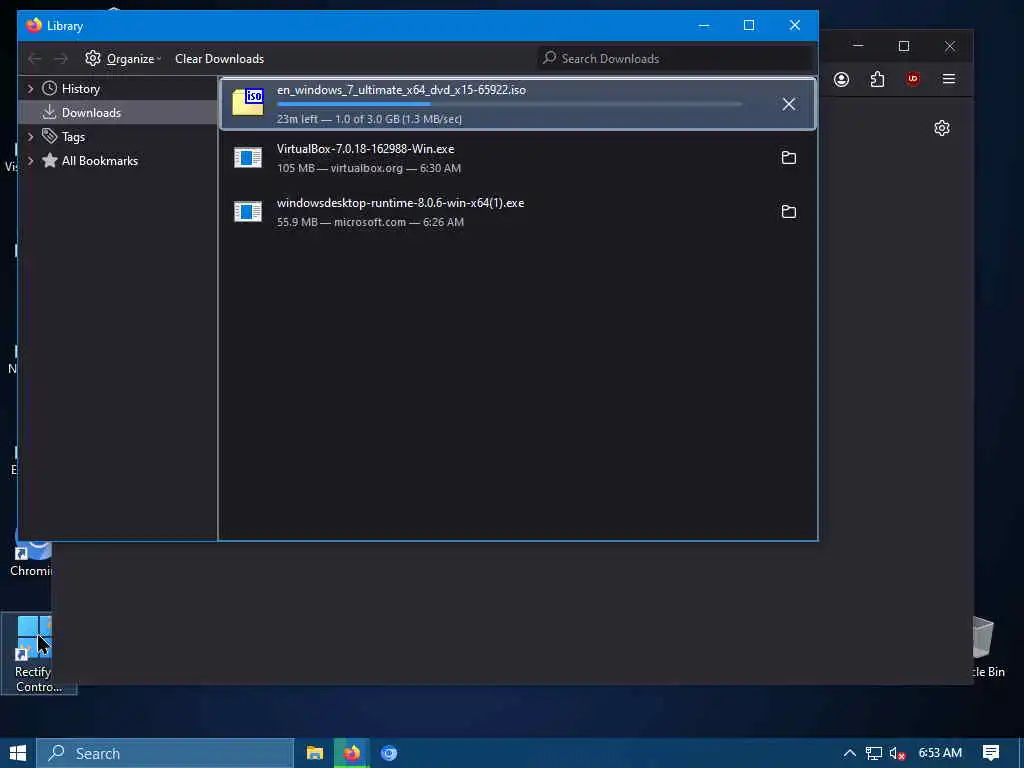Viewport: 1024px width, 768px height.
Task: Open Firefox account icon in browser window
Action: (841, 80)
